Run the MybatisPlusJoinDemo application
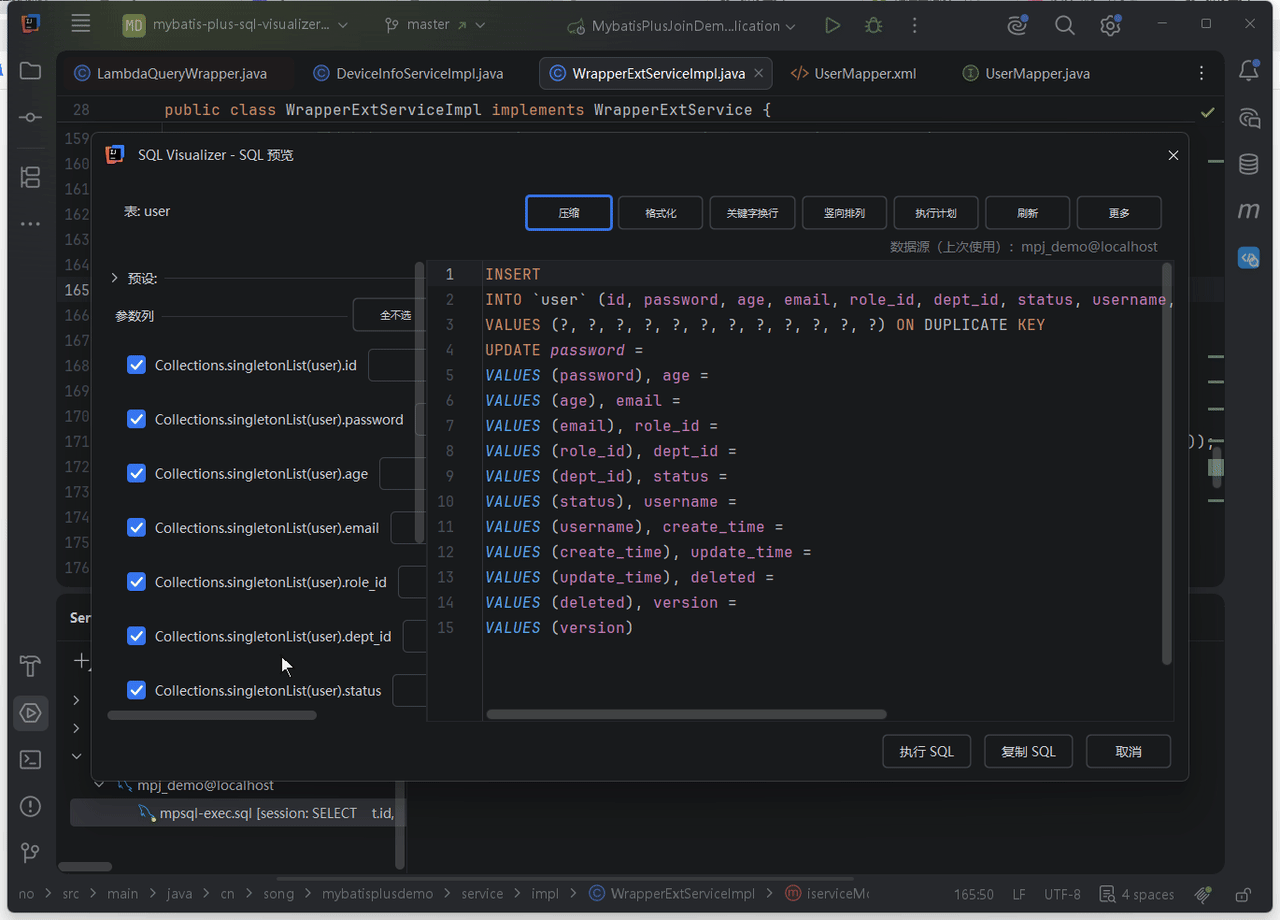 point(832,26)
